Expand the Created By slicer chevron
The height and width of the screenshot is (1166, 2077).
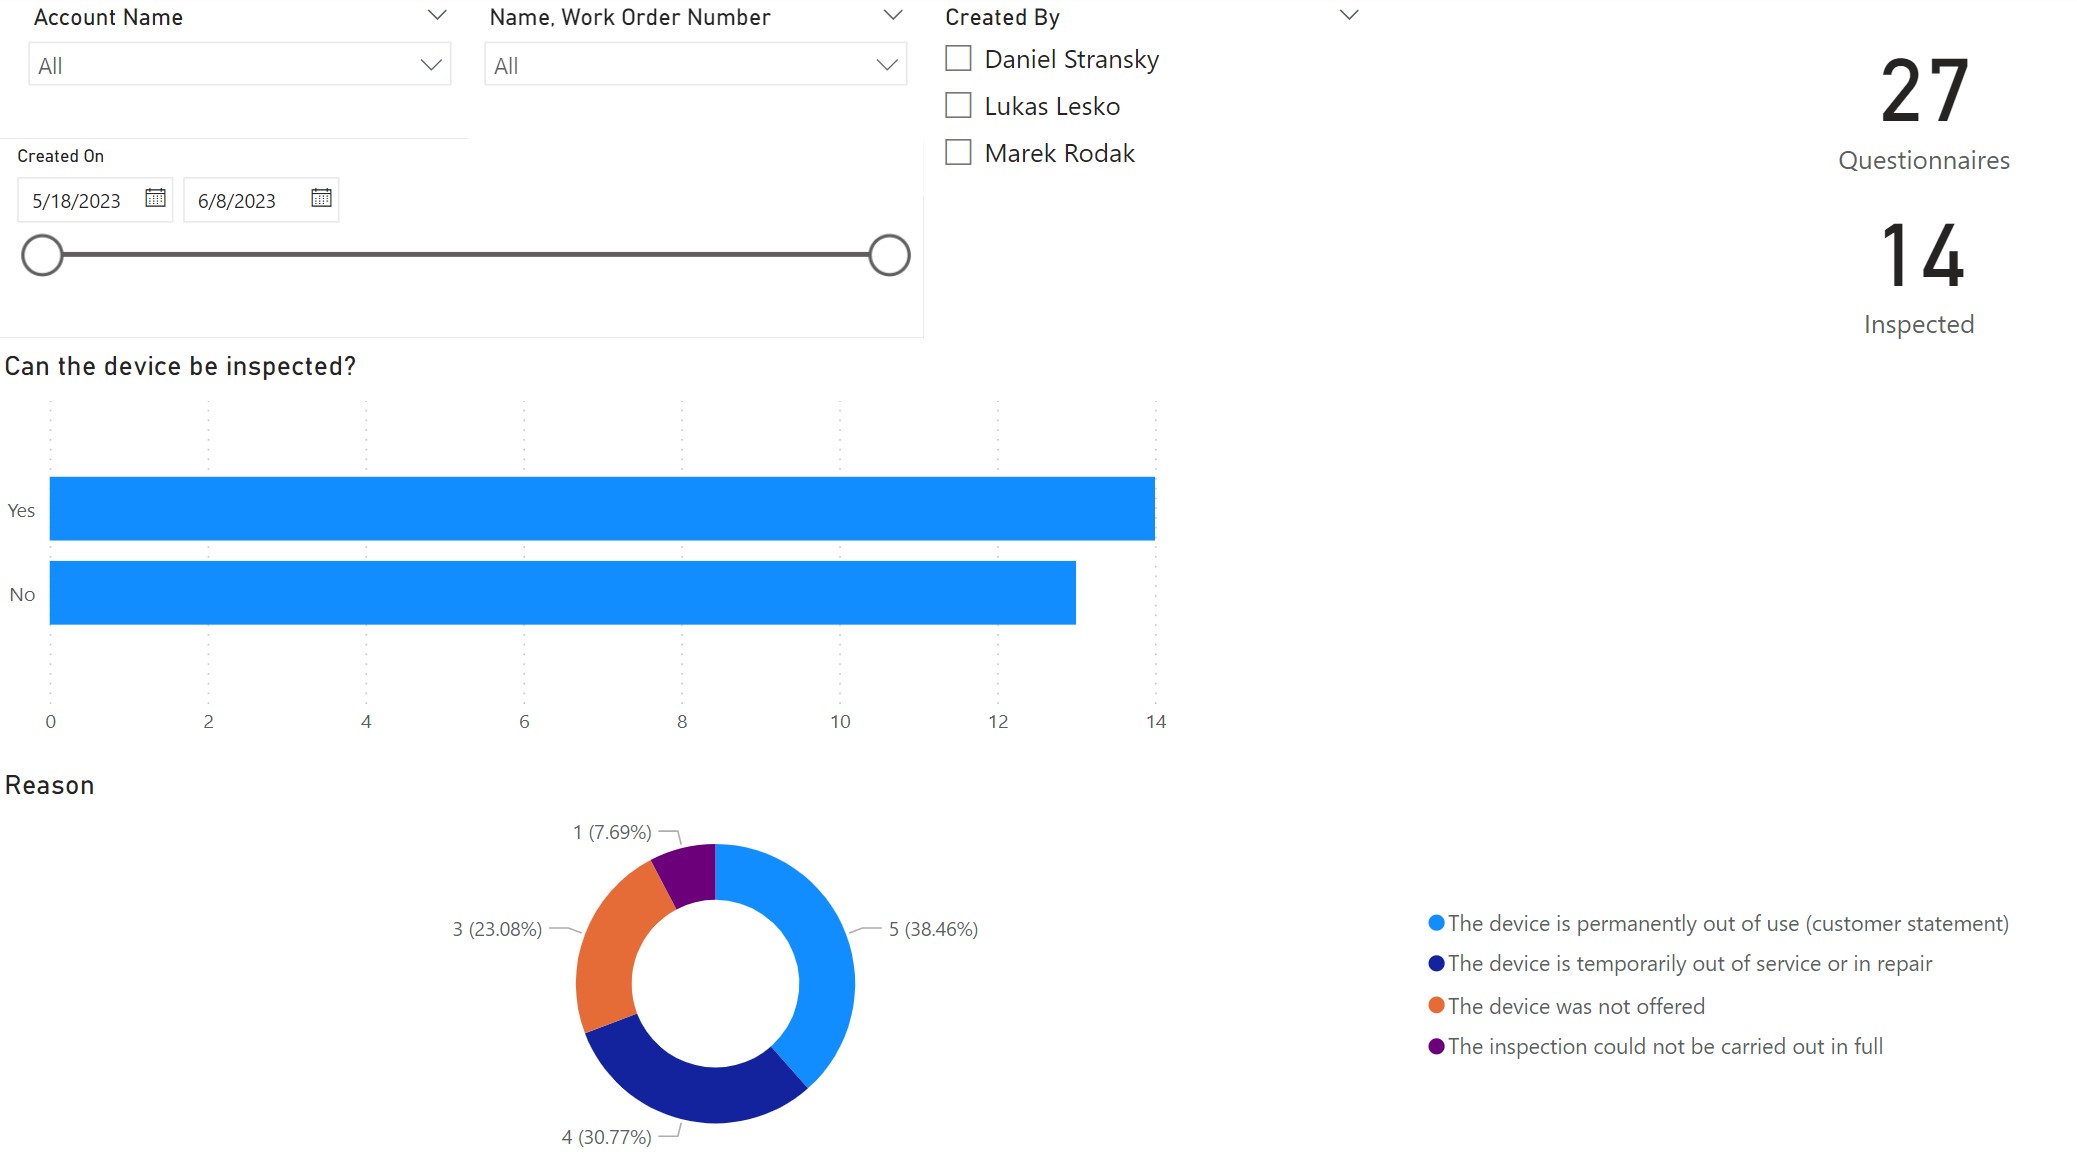(x=1348, y=15)
